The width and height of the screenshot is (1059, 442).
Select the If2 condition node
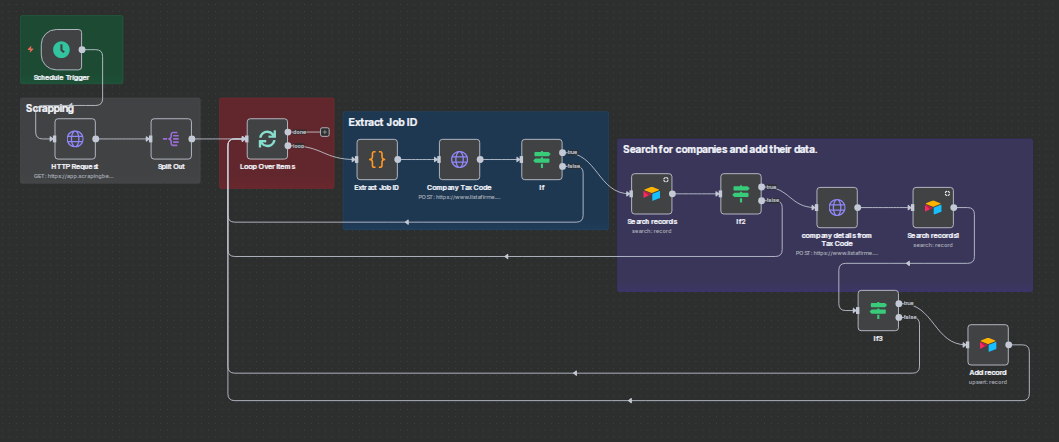[741, 193]
